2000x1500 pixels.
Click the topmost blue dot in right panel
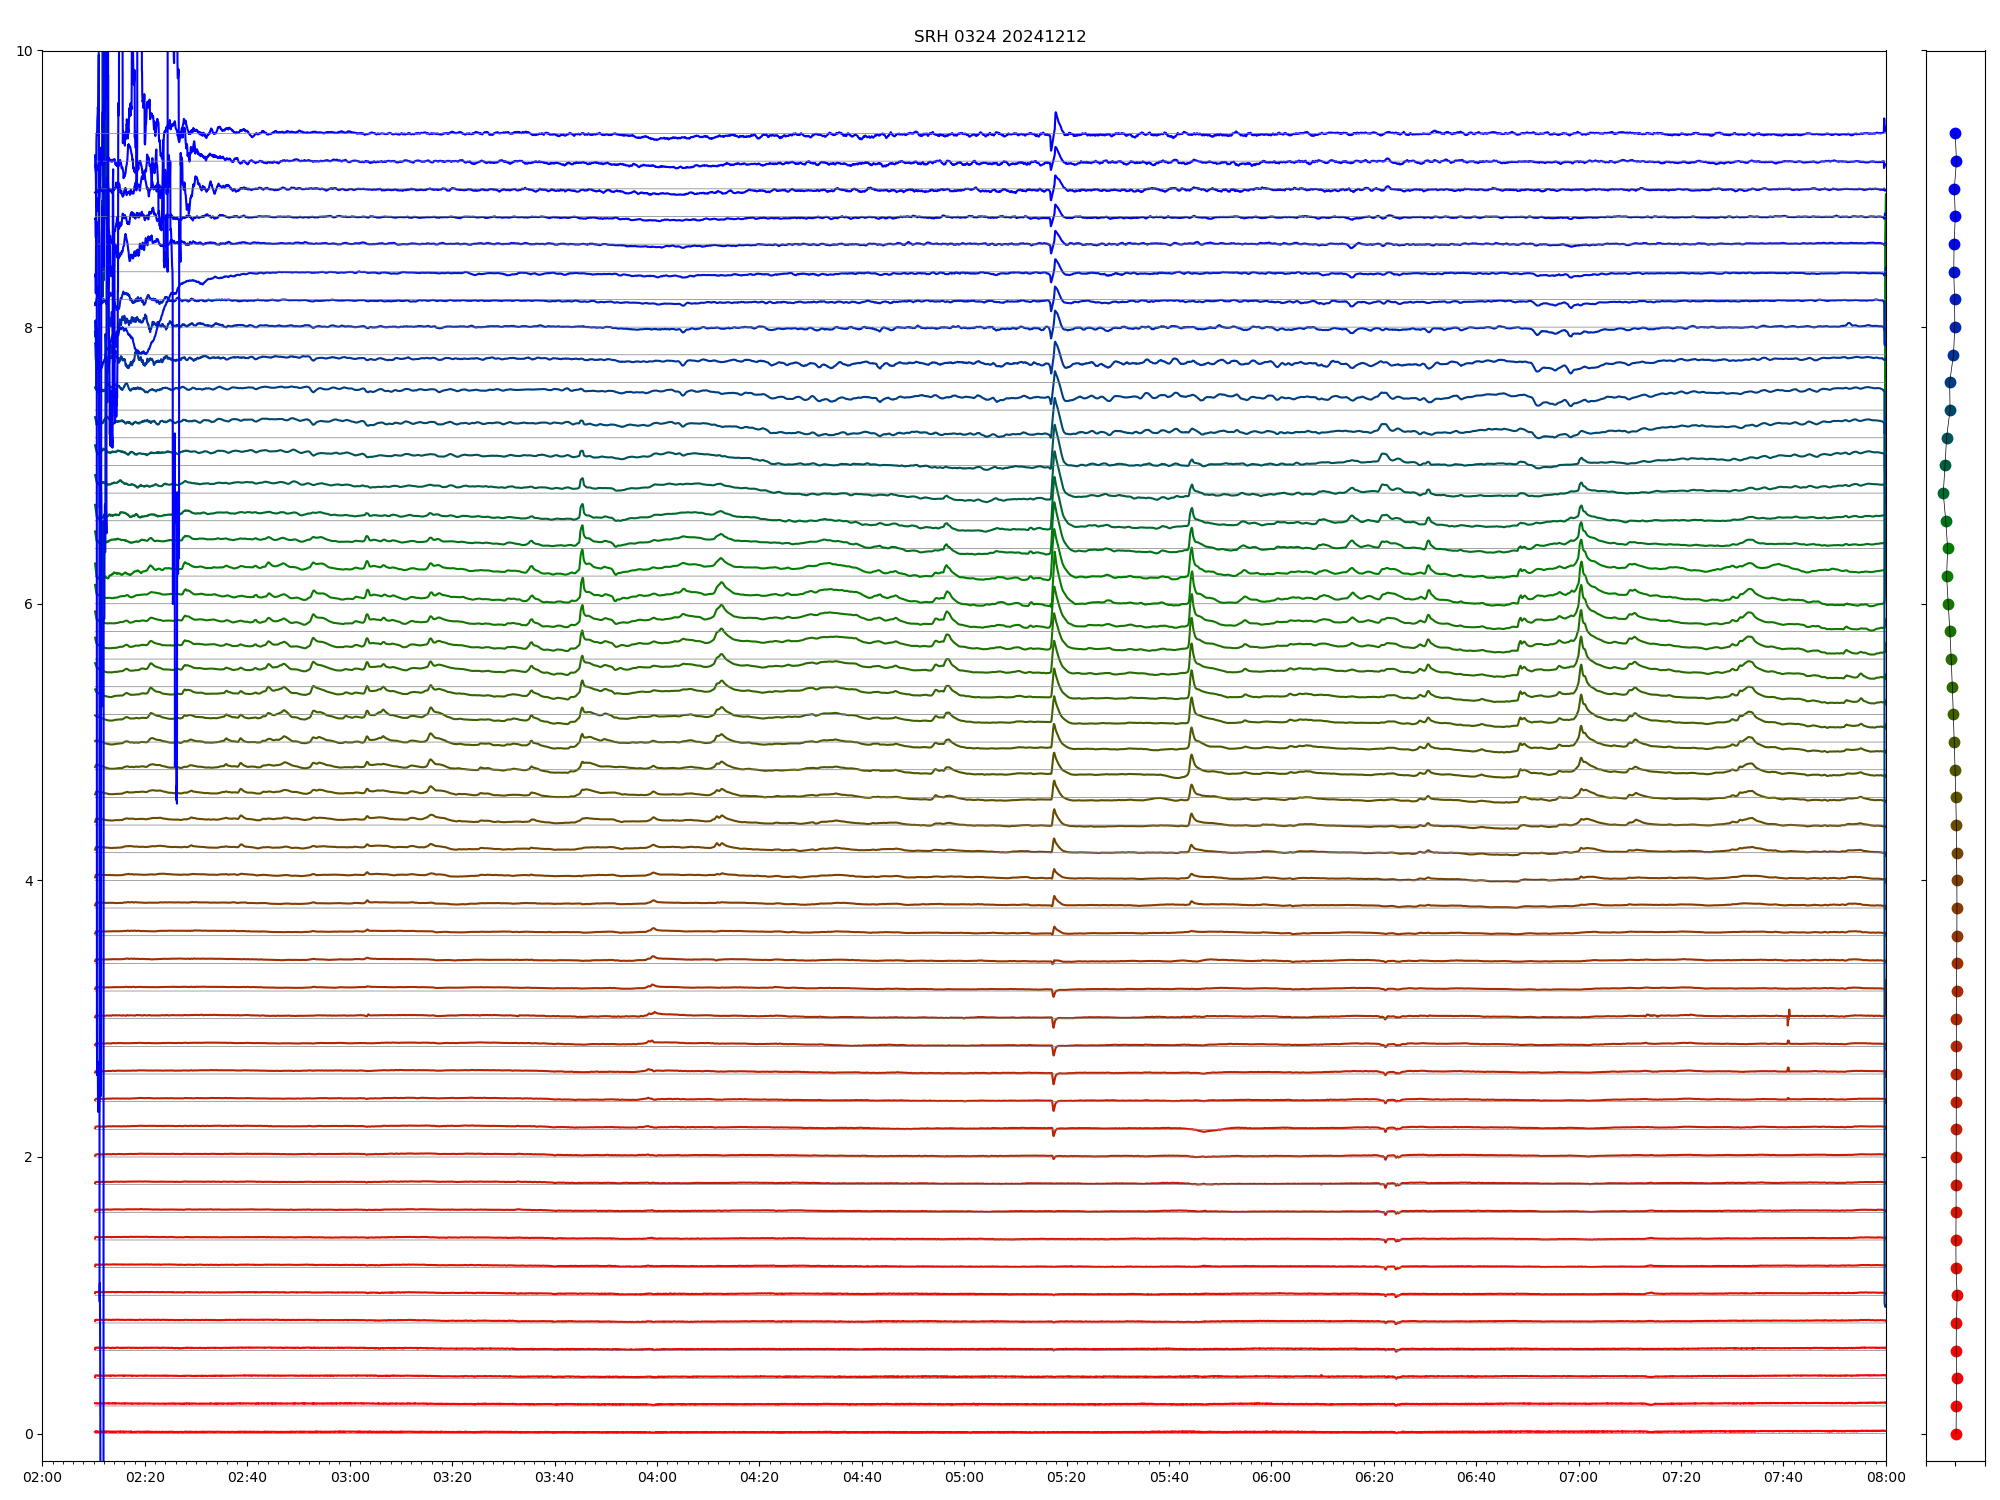[x=1955, y=133]
